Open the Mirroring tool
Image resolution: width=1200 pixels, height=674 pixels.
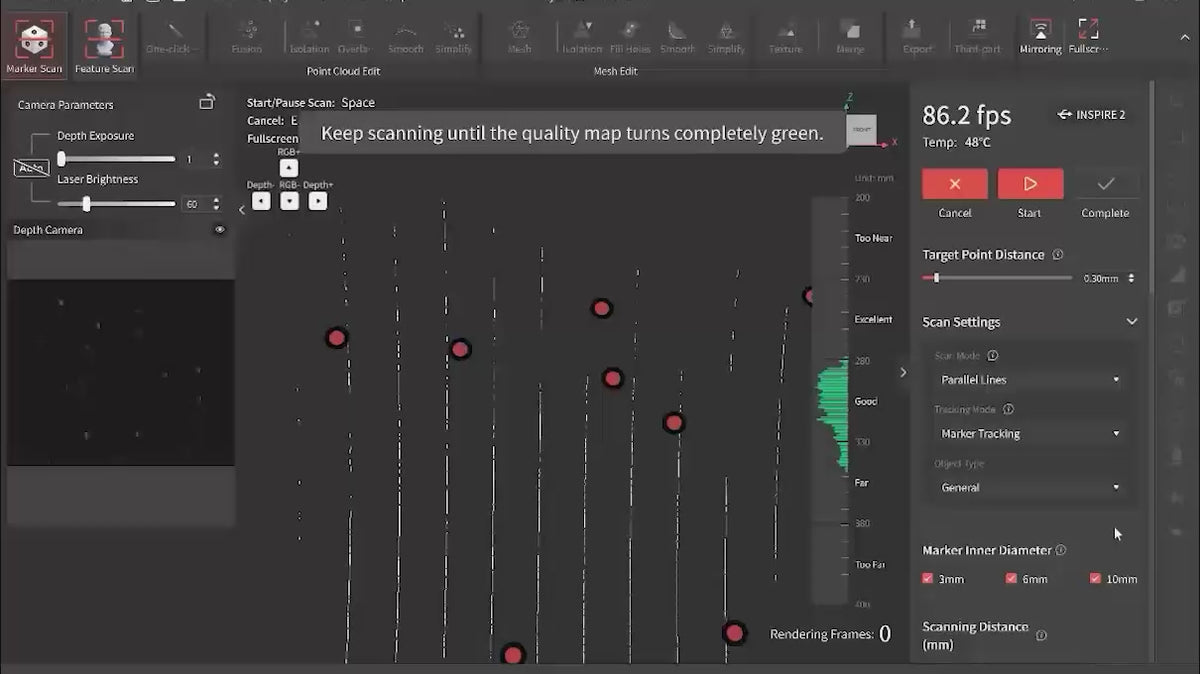tap(1040, 36)
